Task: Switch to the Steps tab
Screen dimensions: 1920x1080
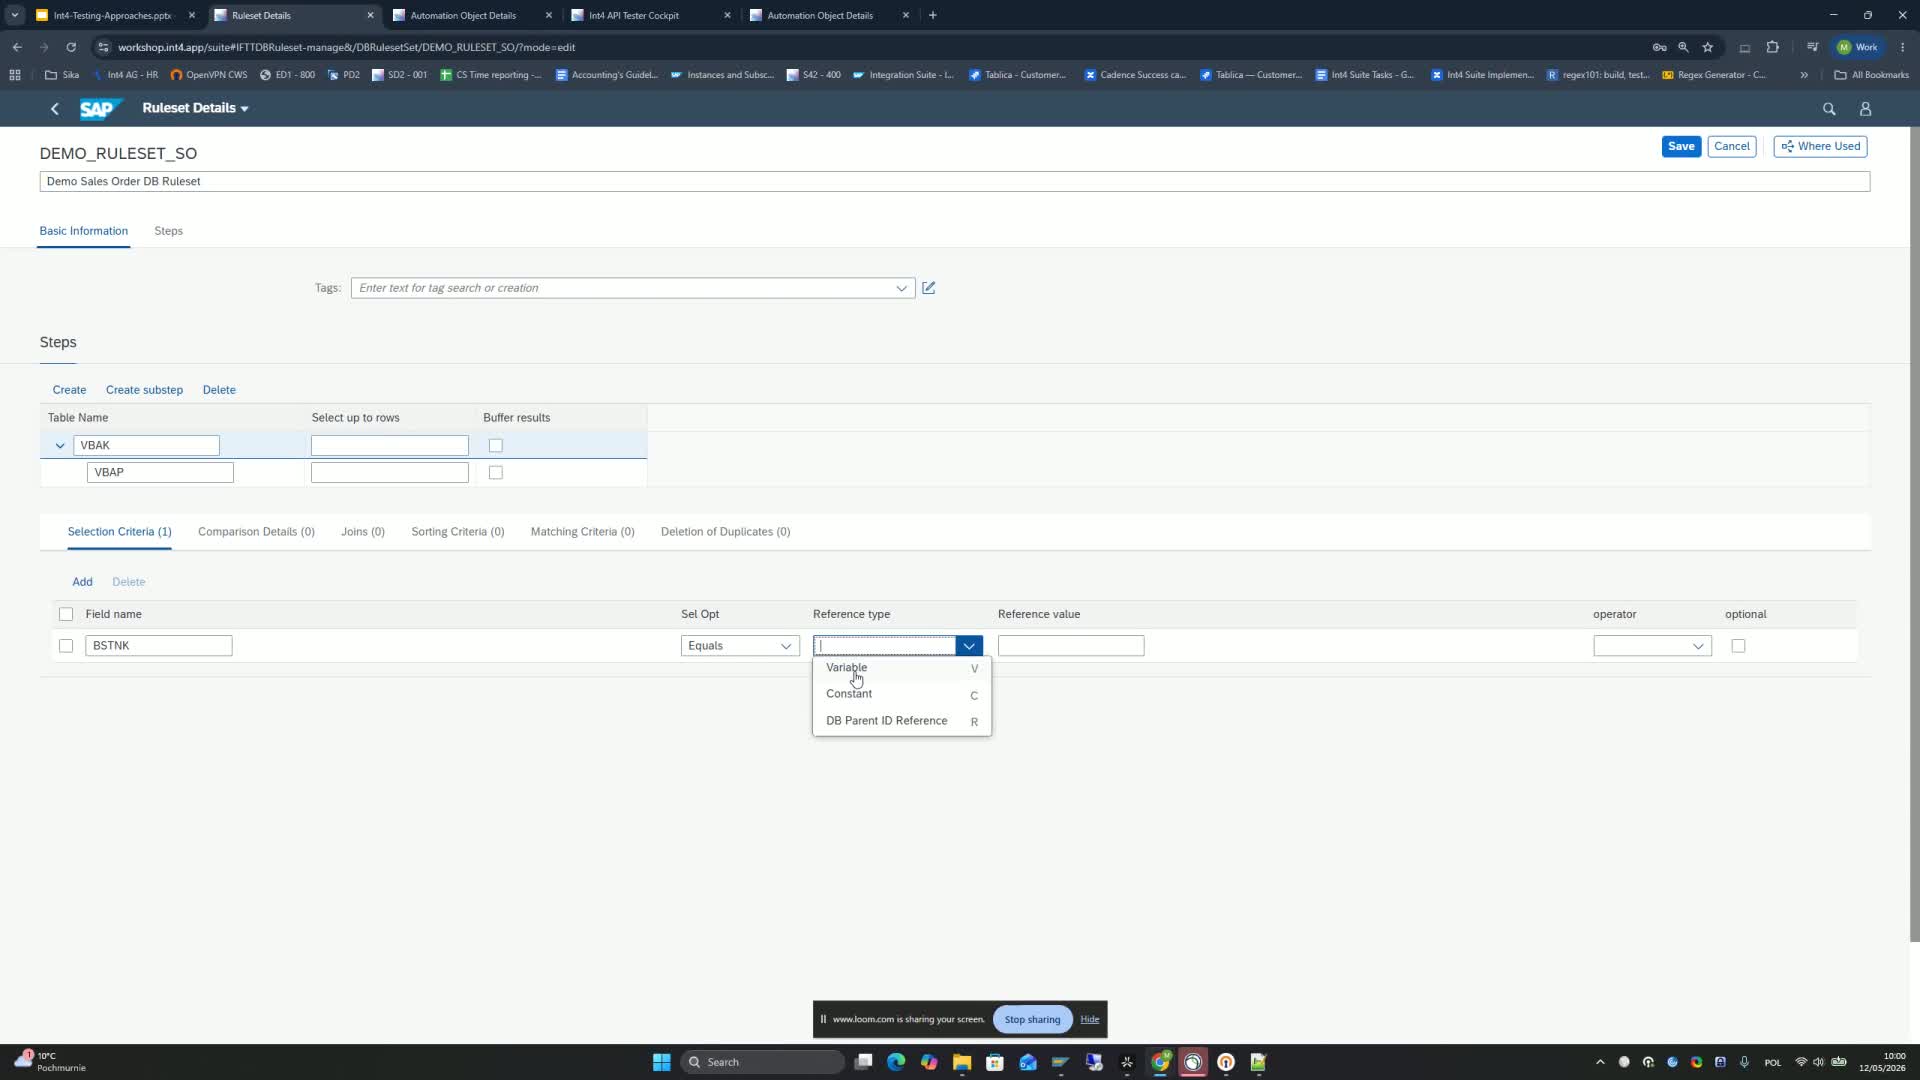Action: 168,231
